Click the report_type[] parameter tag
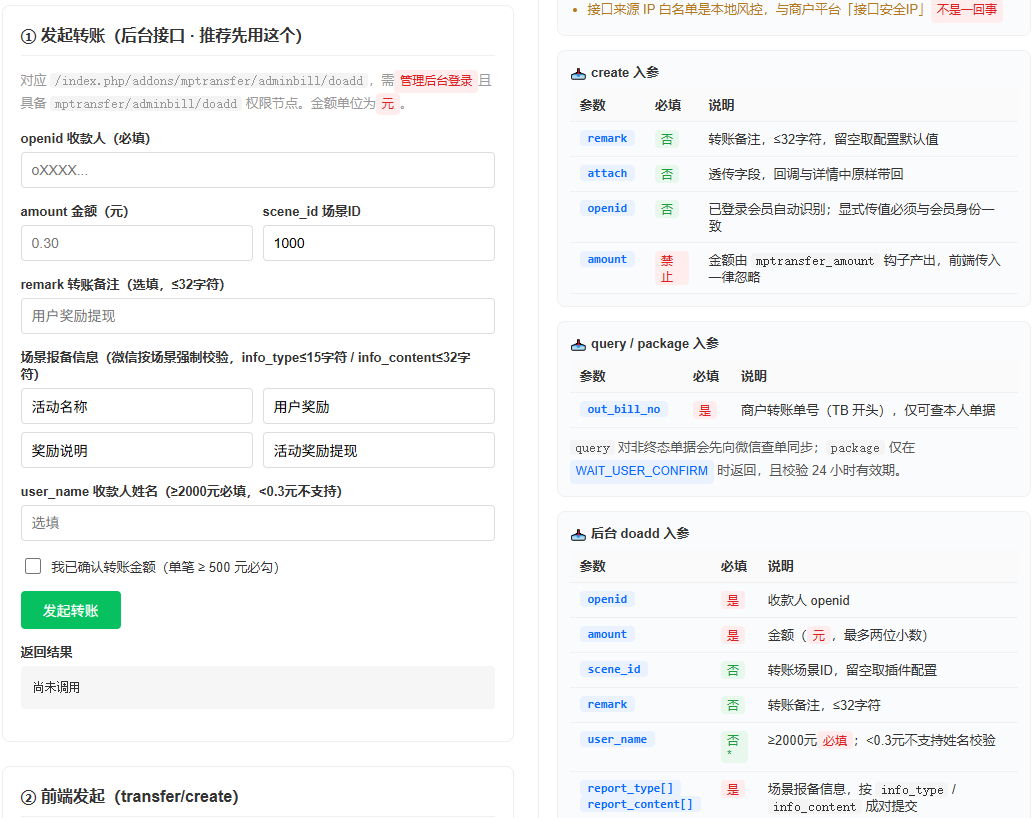The width and height of the screenshot is (1034, 818). coord(630,788)
